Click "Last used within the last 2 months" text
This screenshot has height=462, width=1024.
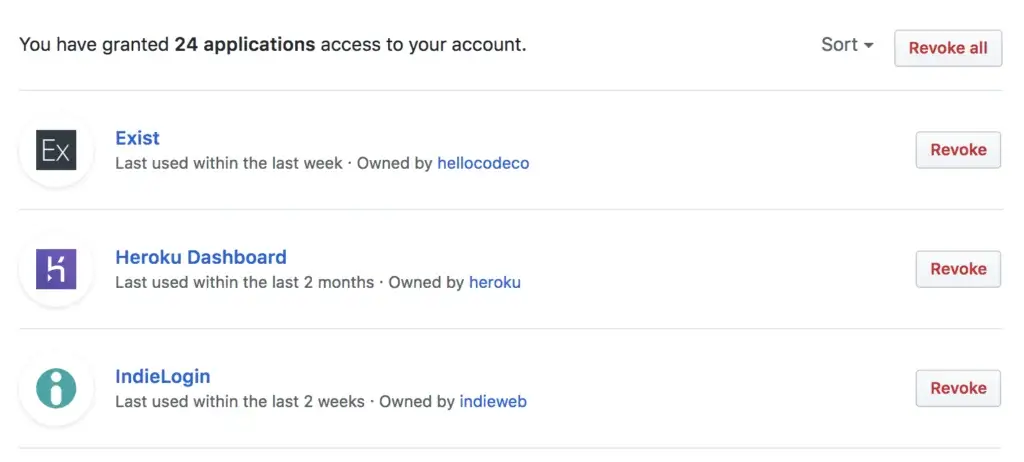(x=244, y=282)
